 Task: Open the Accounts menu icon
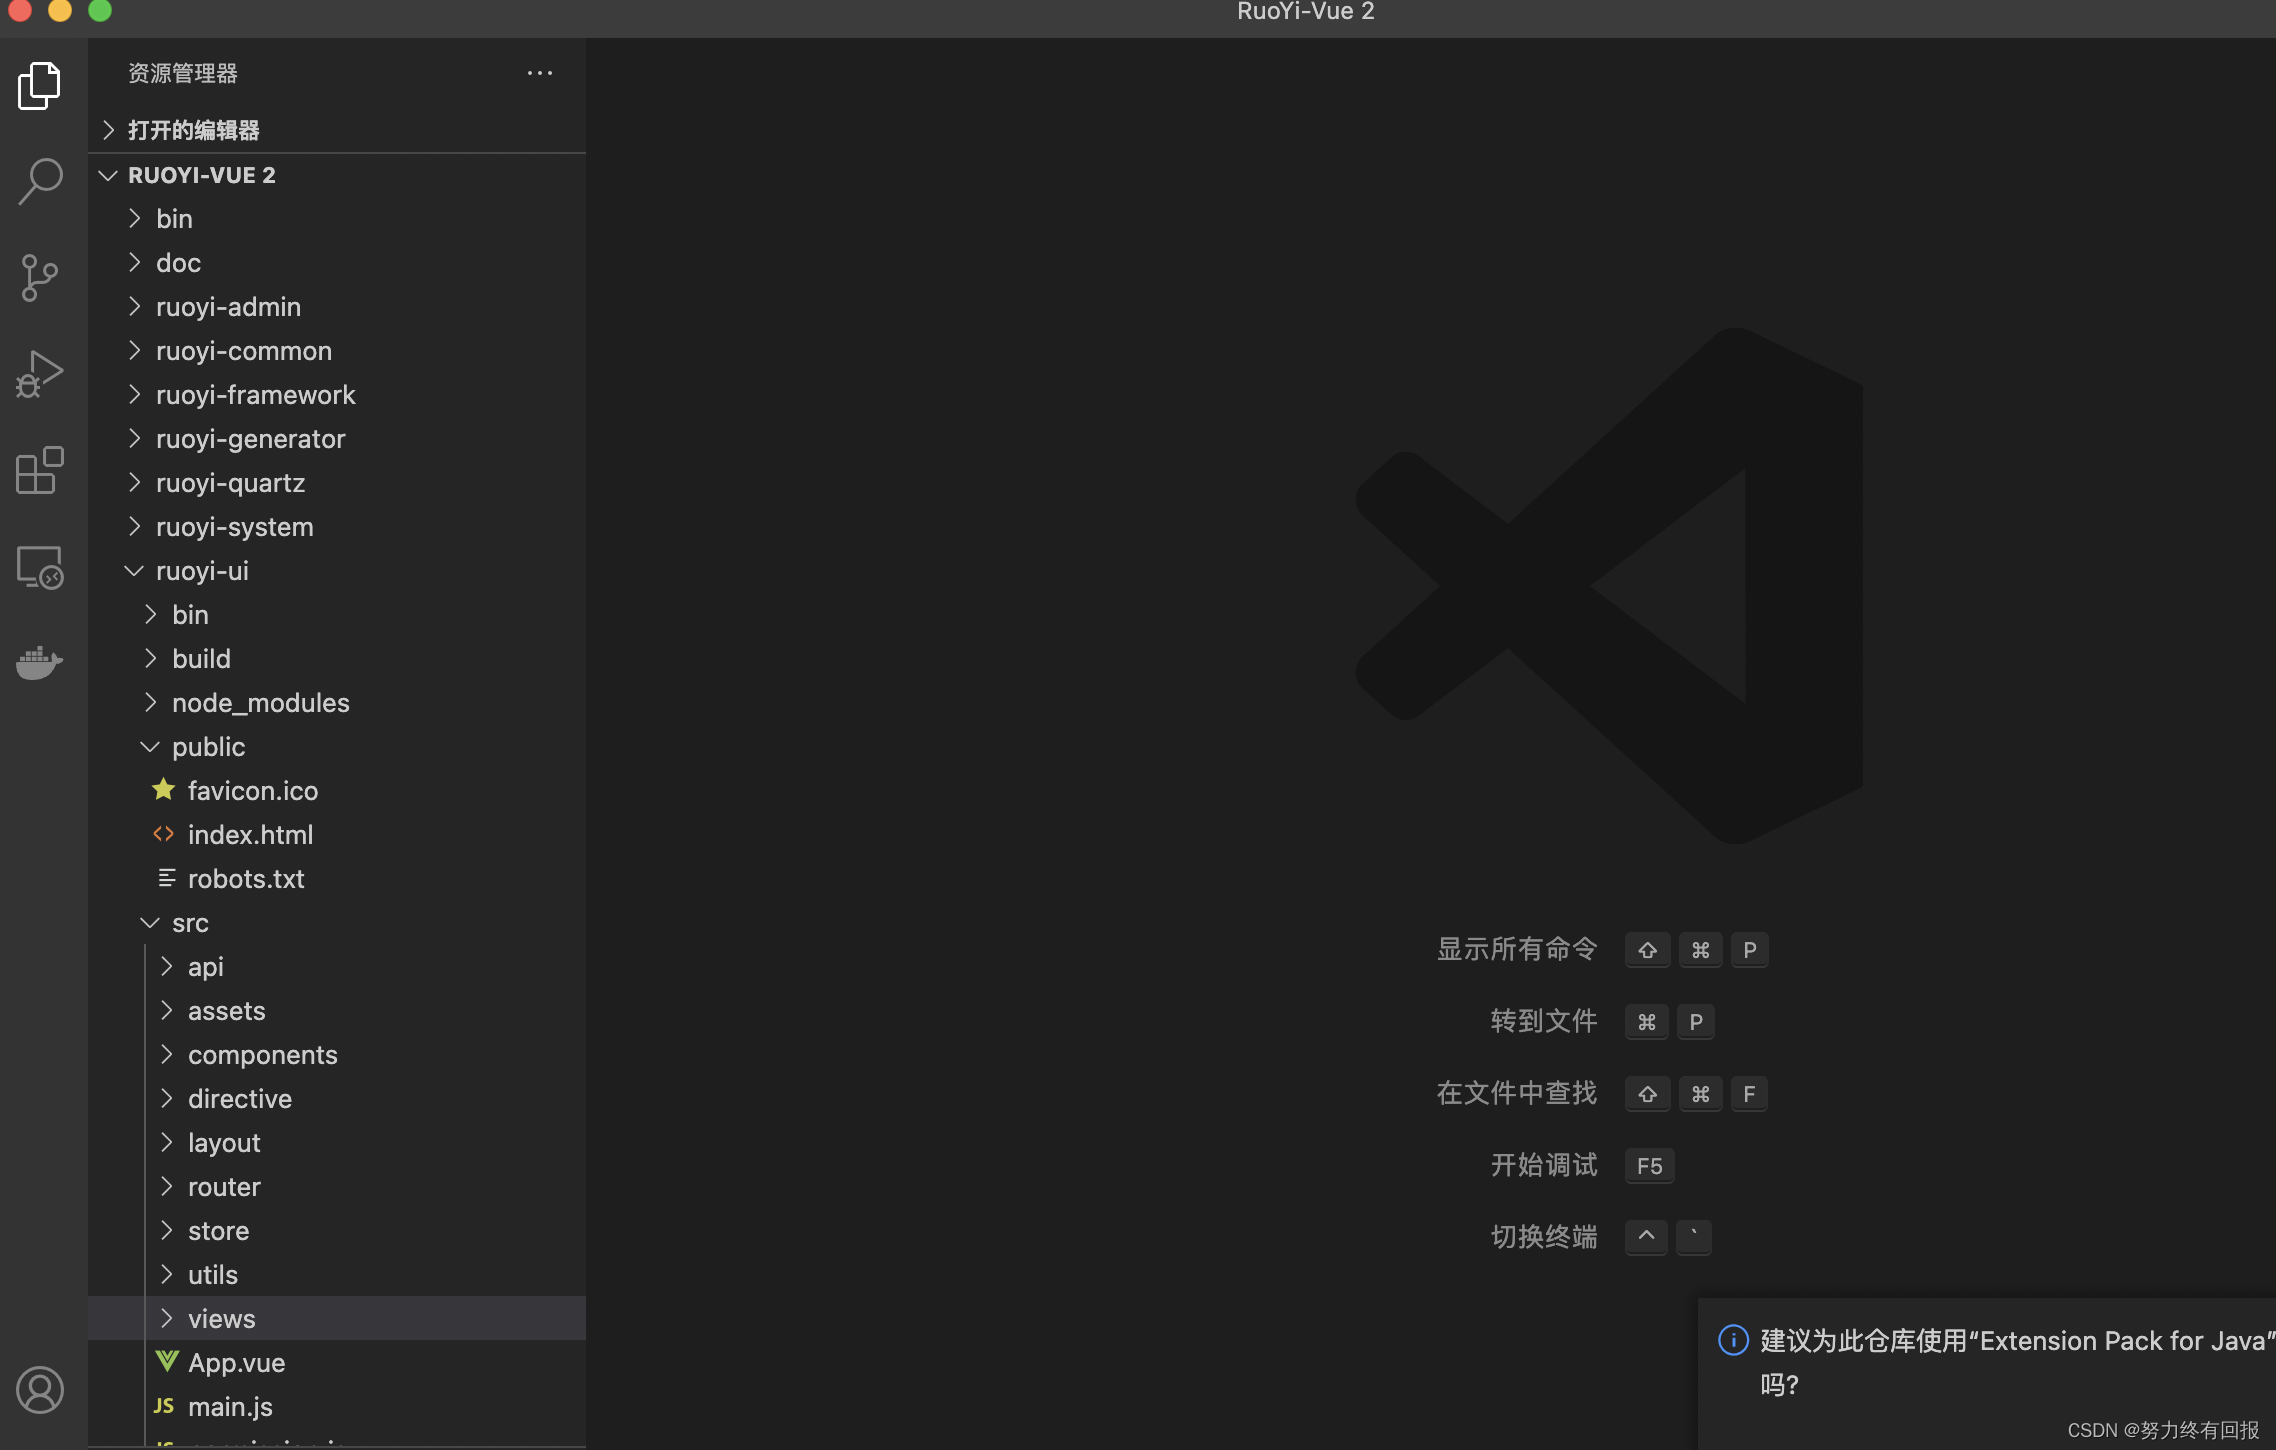pos(40,1390)
